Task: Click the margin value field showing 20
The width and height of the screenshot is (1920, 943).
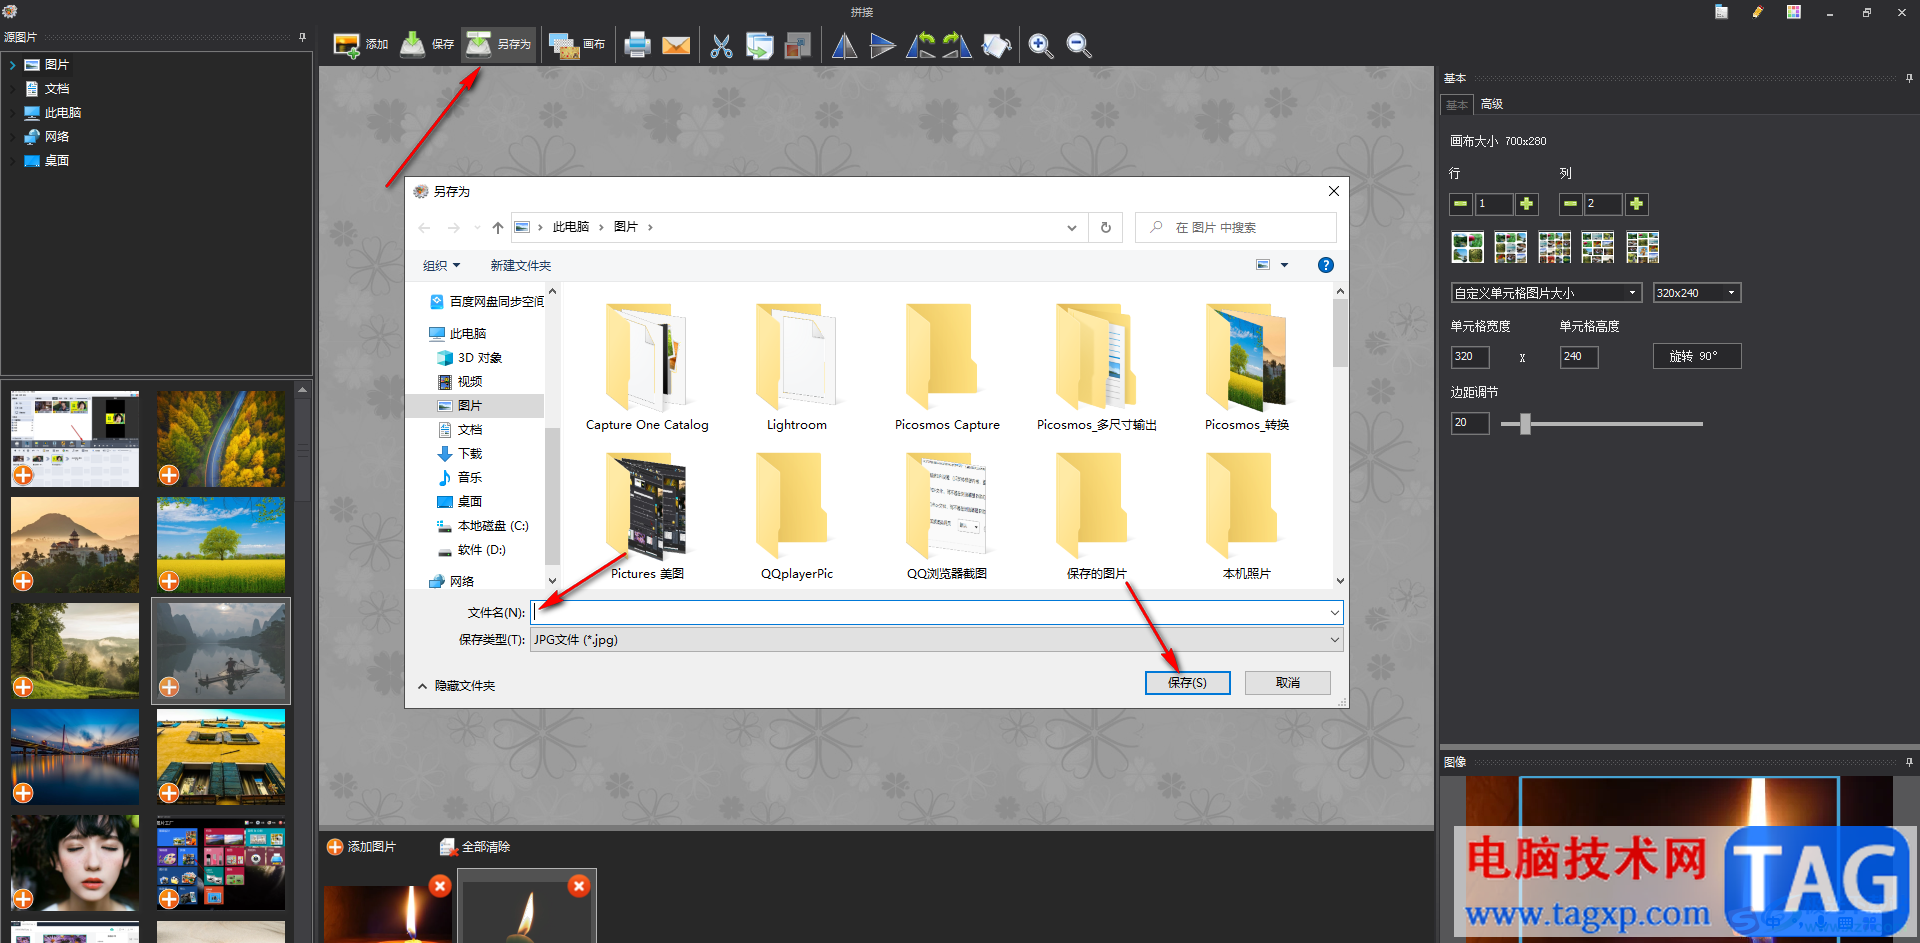Action: tap(1469, 423)
